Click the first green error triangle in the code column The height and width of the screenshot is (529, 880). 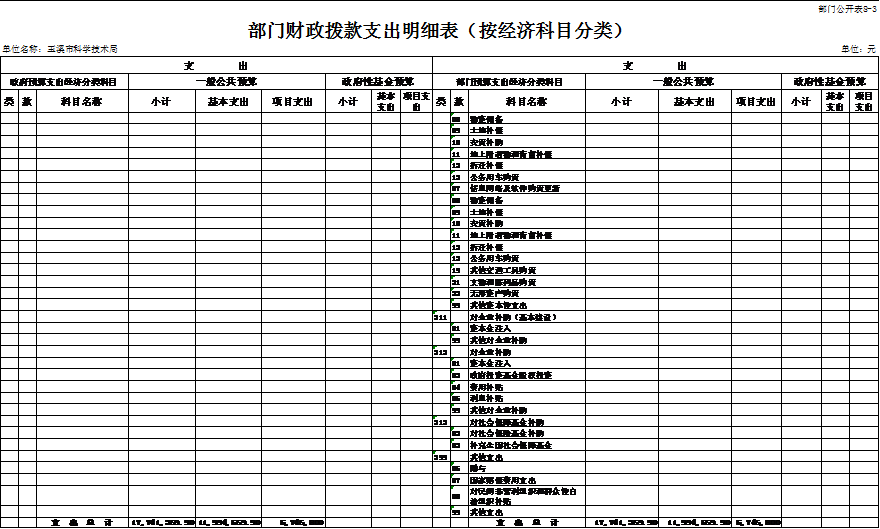[452, 117]
